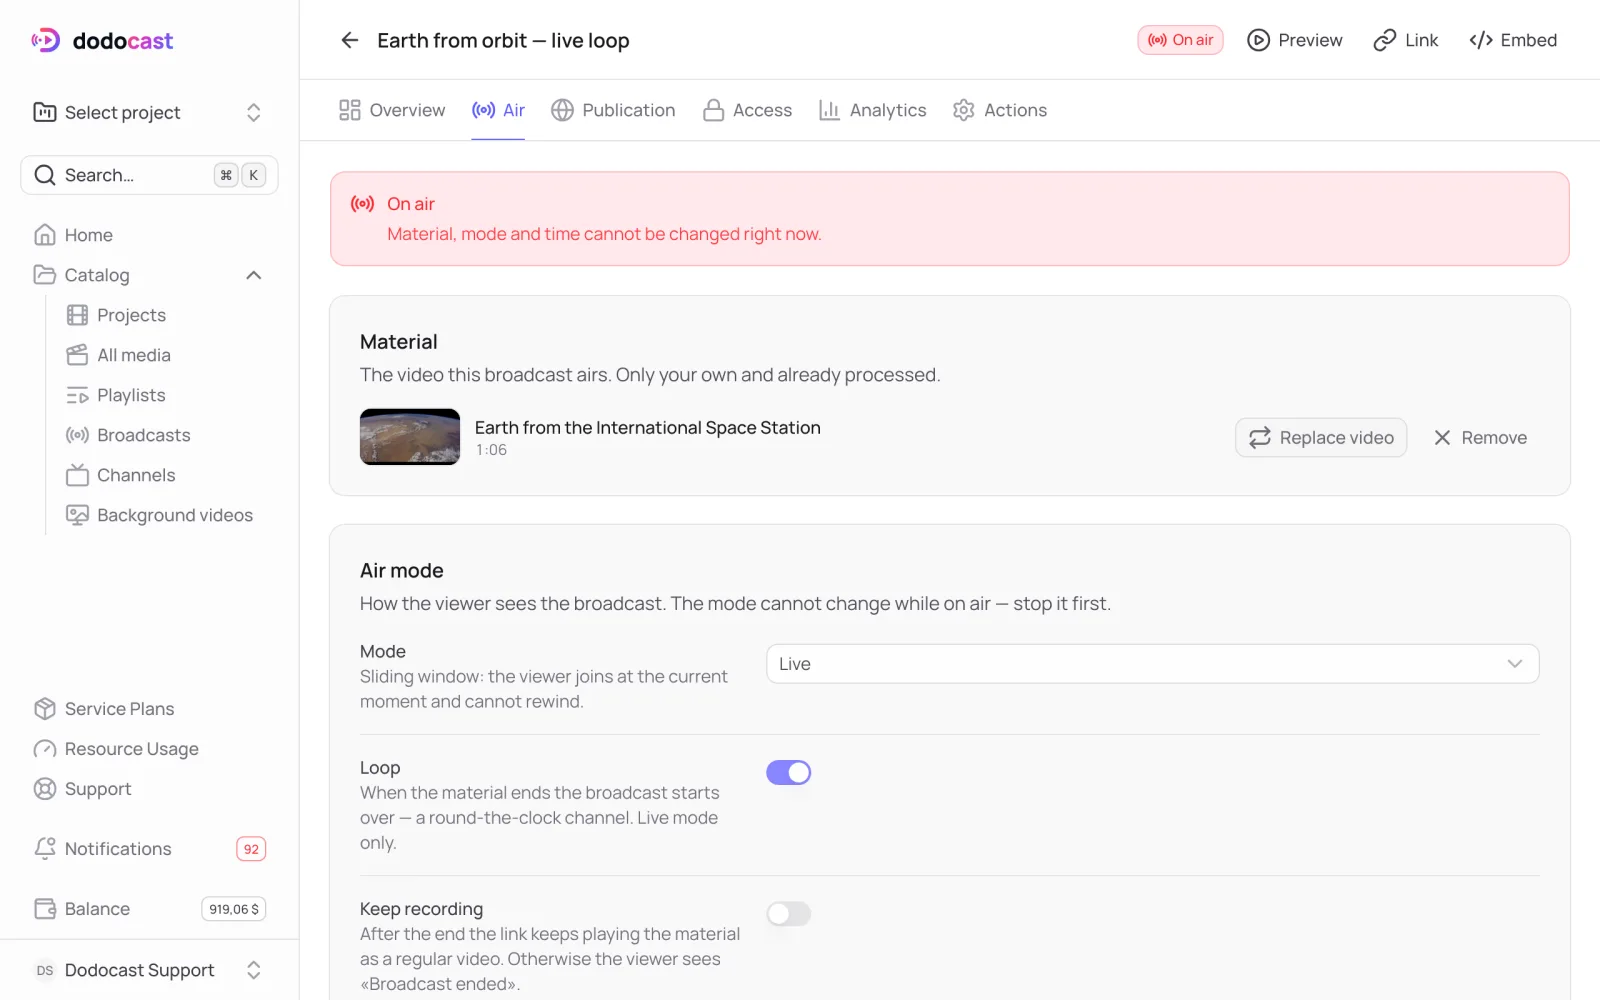Expand the Select project chooser

150,112
